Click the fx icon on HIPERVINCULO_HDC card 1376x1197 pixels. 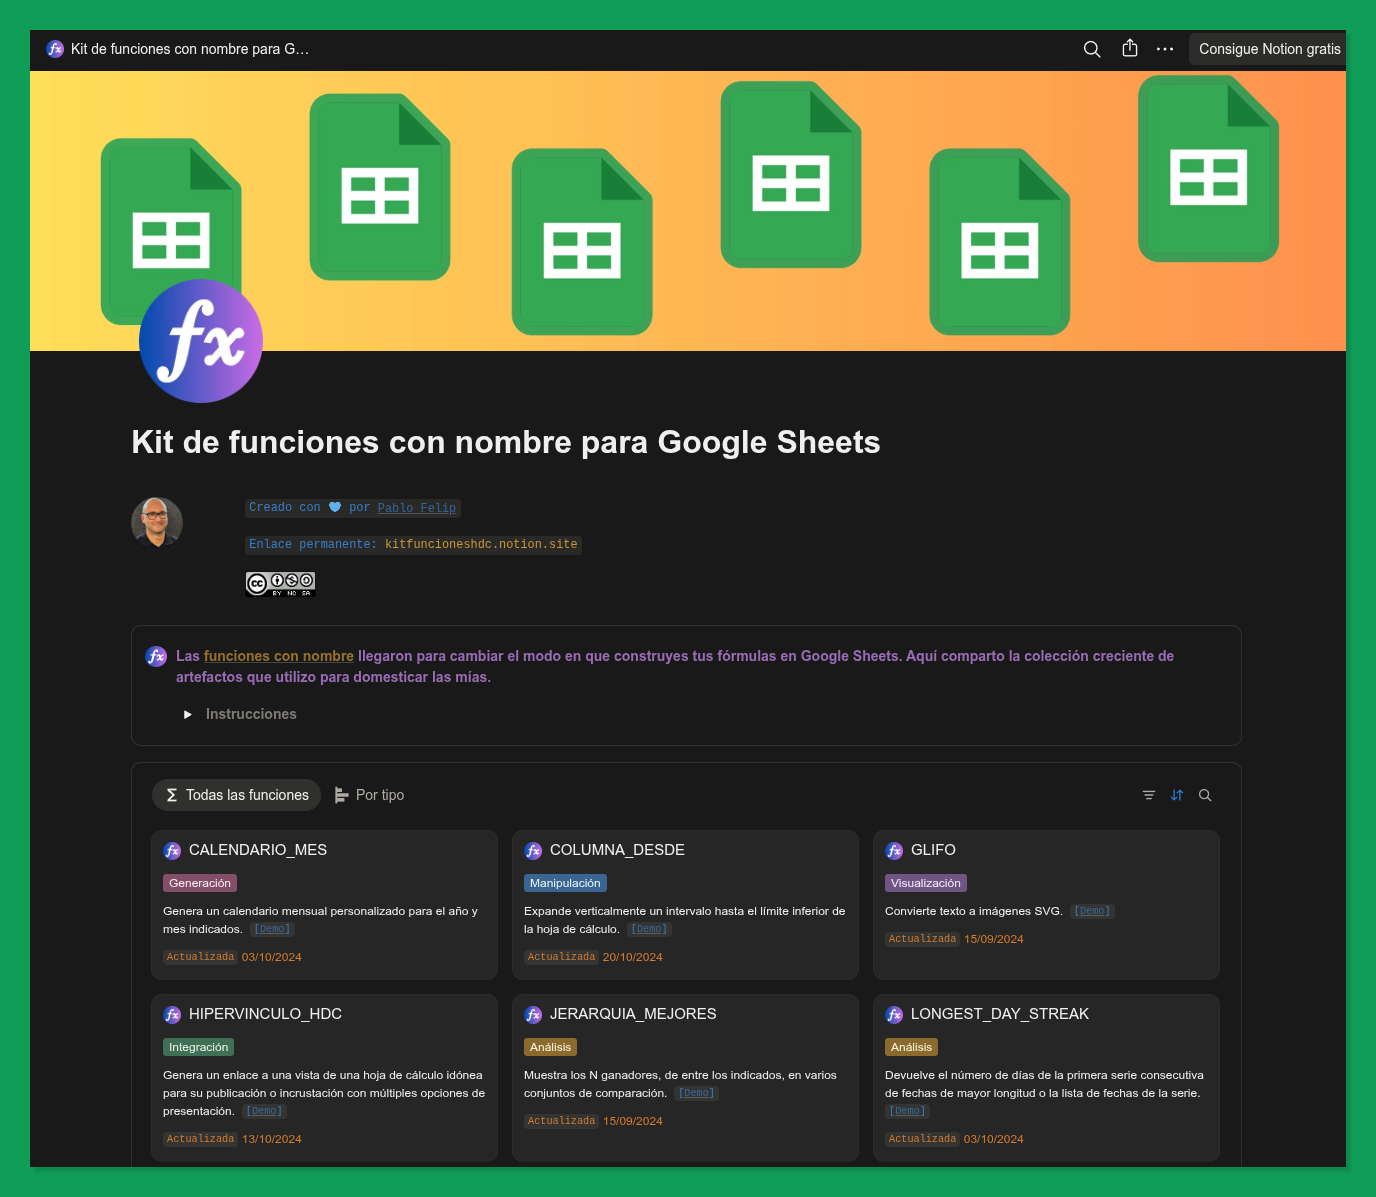pos(172,1014)
